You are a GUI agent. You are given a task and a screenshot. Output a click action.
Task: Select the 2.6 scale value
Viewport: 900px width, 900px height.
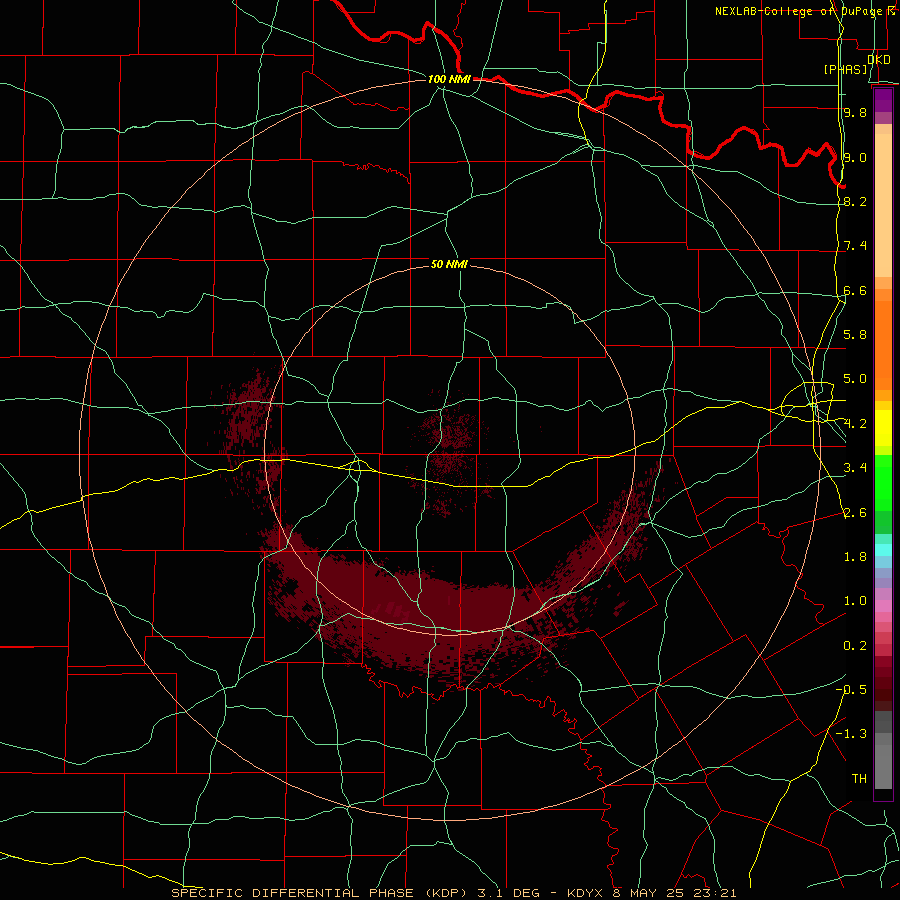pyautogui.click(x=855, y=512)
